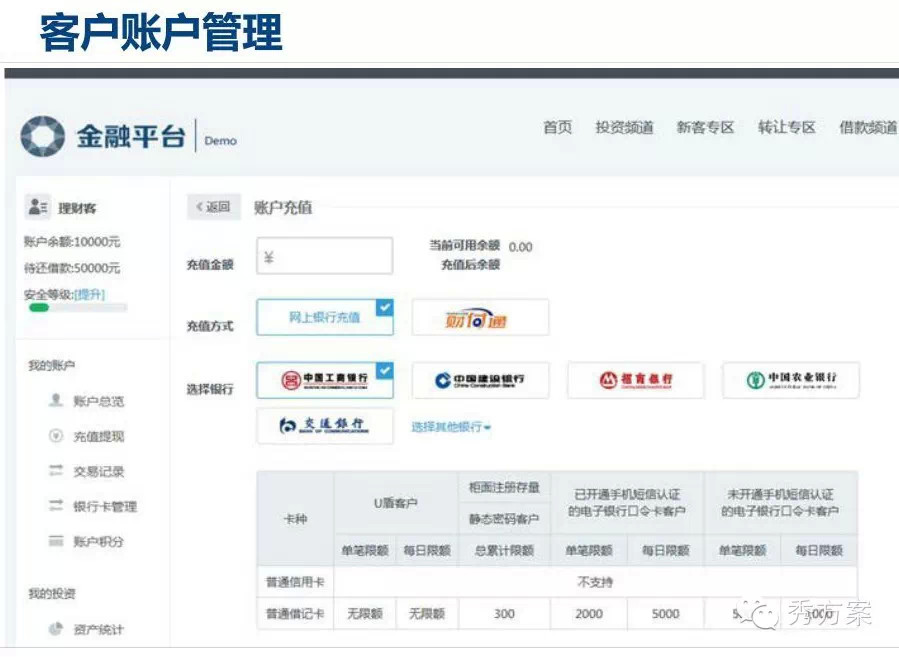This screenshot has width=899, height=657.
Task: Open 交易记录 in the sidebar
Action: [x=98, y=471]
